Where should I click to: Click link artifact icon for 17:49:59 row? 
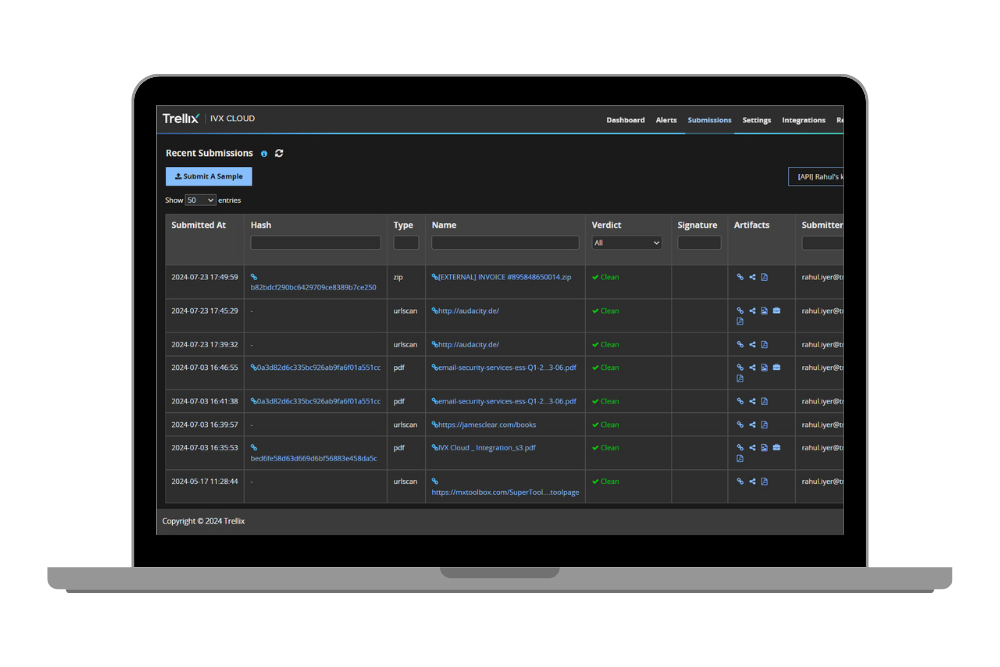point(740,277)
